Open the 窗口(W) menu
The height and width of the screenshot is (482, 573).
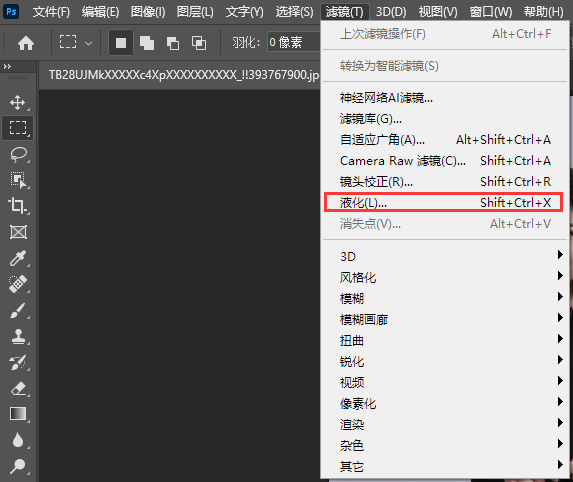pos(491,12)
